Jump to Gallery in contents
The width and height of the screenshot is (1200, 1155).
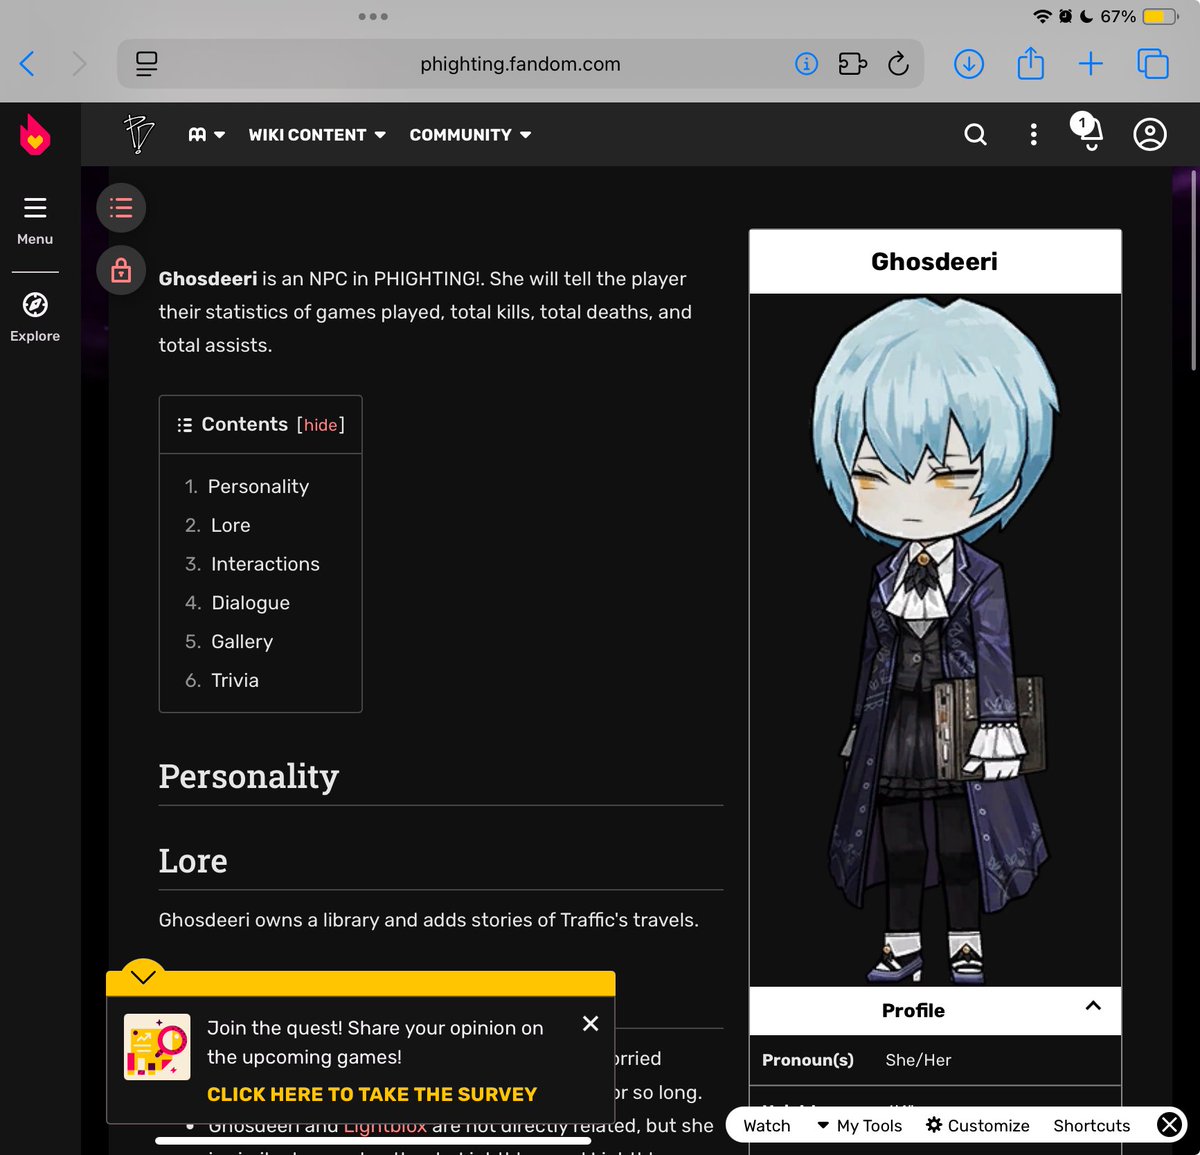pyautogui.click(x=241, y=642)
